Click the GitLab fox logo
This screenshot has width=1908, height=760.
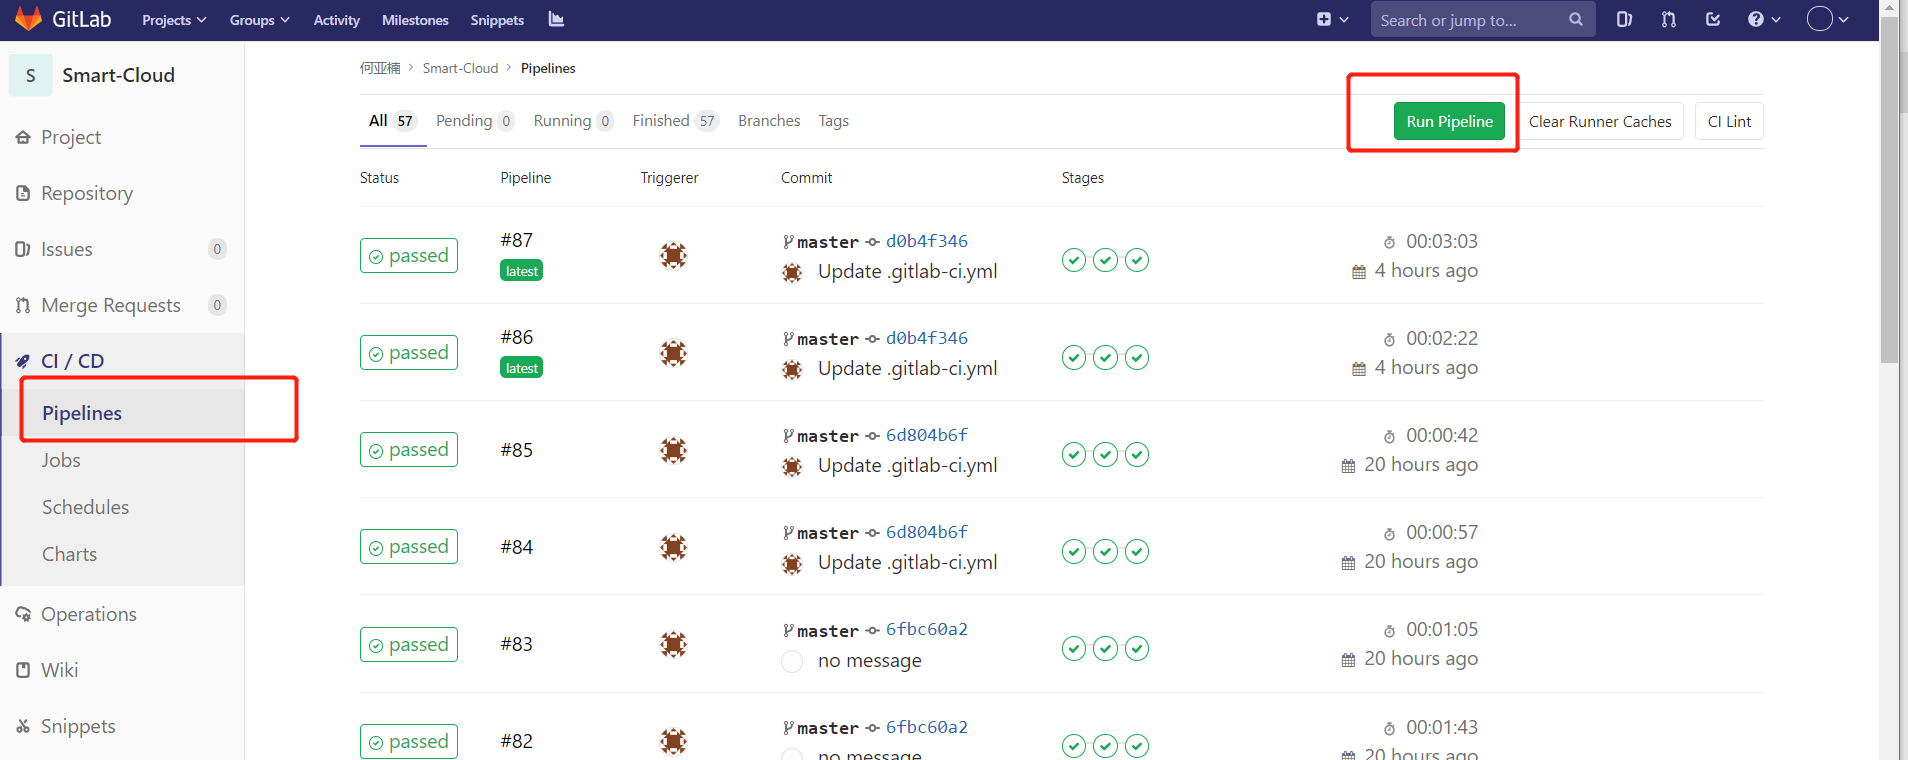coord(28,19)
